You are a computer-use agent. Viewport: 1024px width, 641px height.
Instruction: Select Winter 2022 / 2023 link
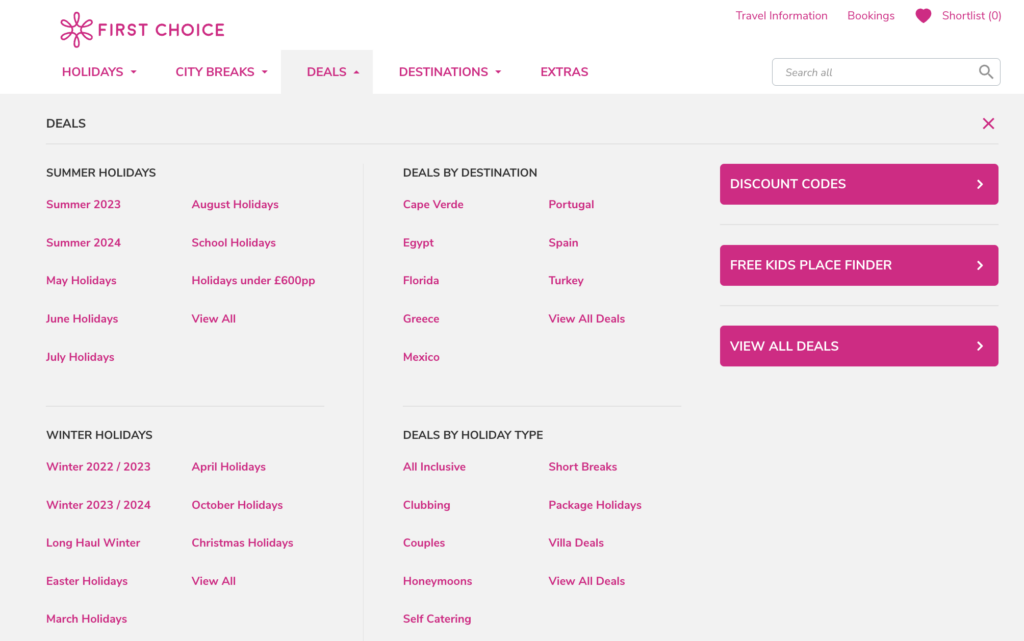click(98, 467)
